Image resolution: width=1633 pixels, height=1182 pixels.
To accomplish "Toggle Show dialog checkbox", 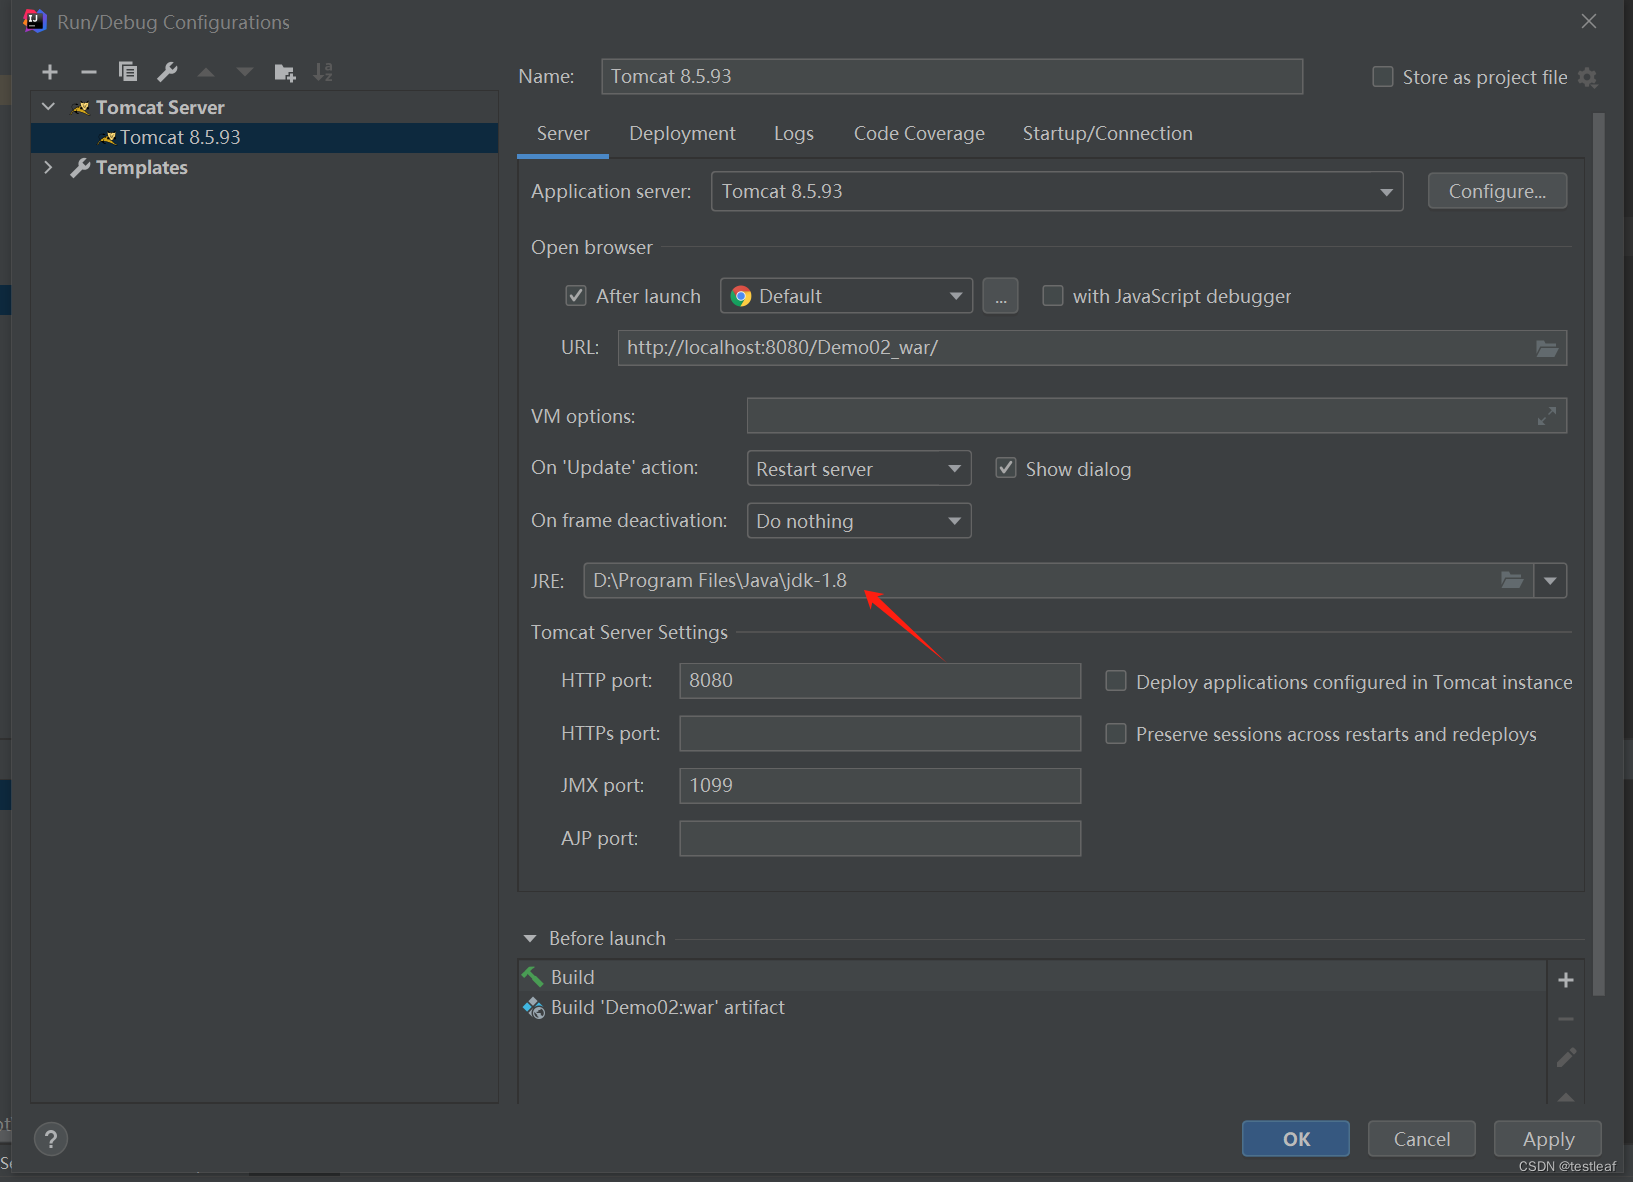I will tap(1006, 468).
